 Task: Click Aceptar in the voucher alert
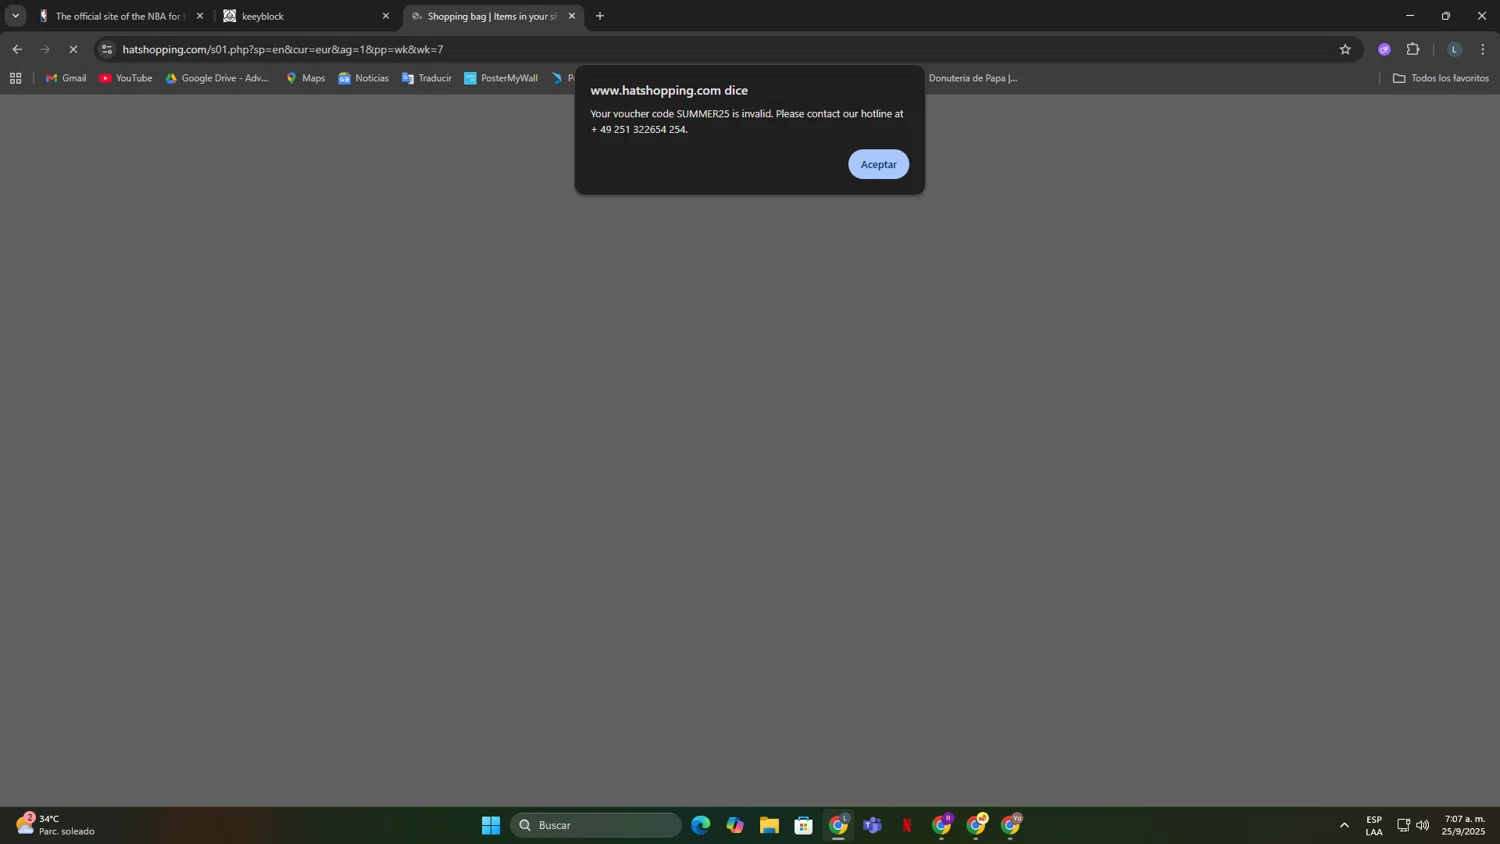click(x=878, y=164)
